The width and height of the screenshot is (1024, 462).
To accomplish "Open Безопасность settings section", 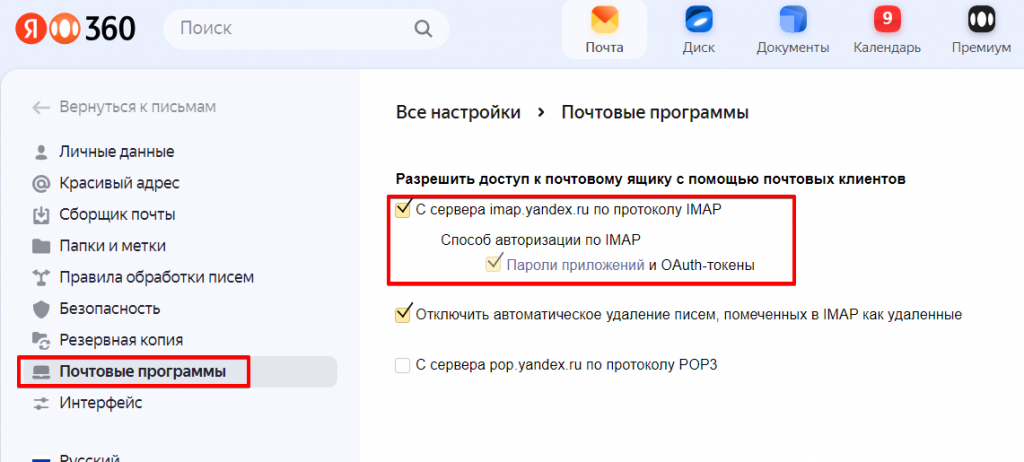I will [x=110, y=309].
